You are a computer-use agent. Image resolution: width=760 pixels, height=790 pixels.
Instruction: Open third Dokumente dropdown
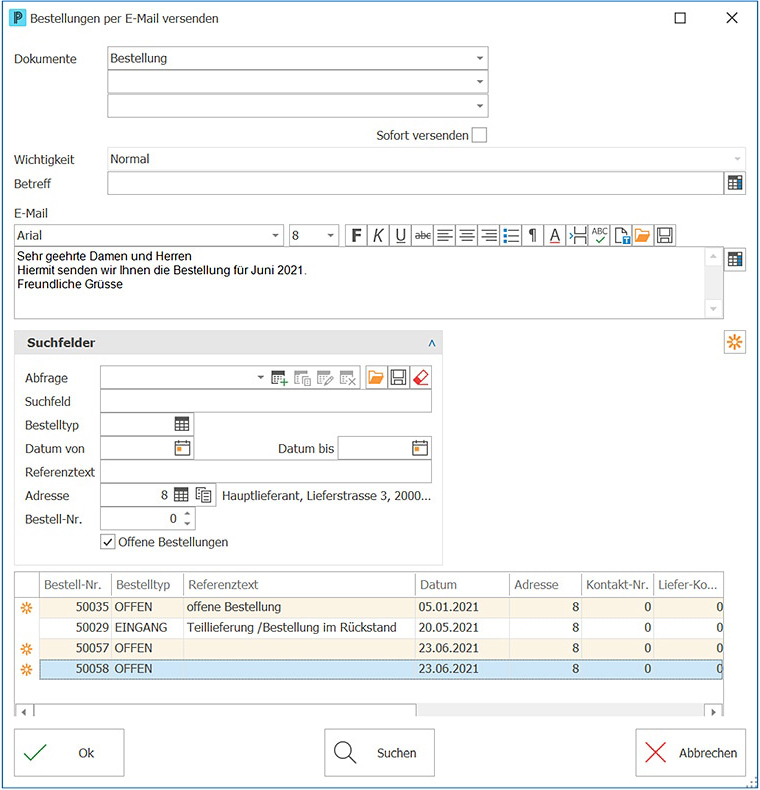pyautogui.click(x=480, y=106)
